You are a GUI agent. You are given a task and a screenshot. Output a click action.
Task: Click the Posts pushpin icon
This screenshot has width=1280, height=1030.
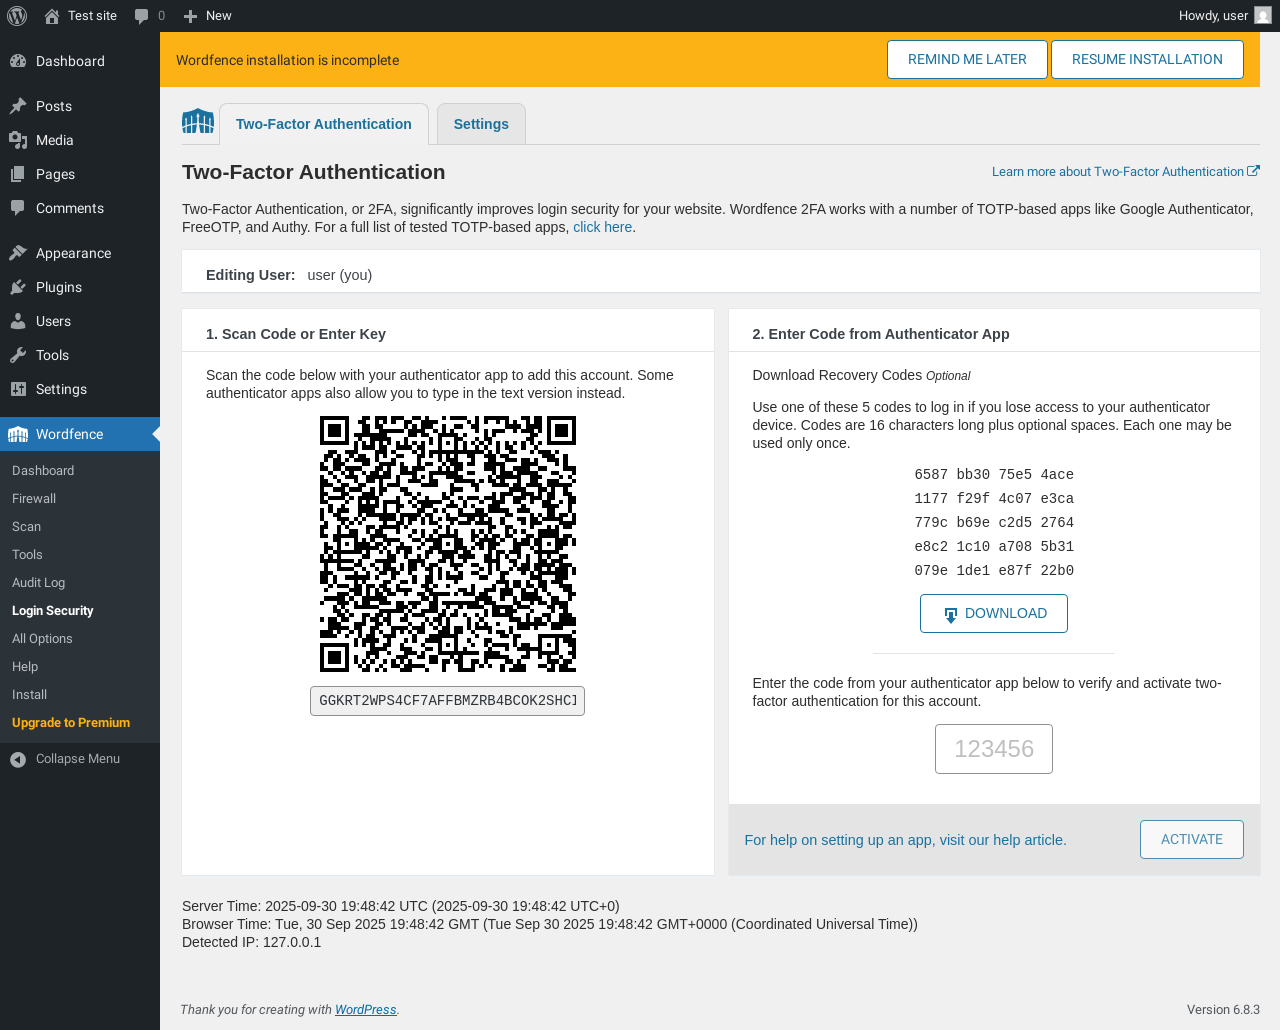pos(18,106)
